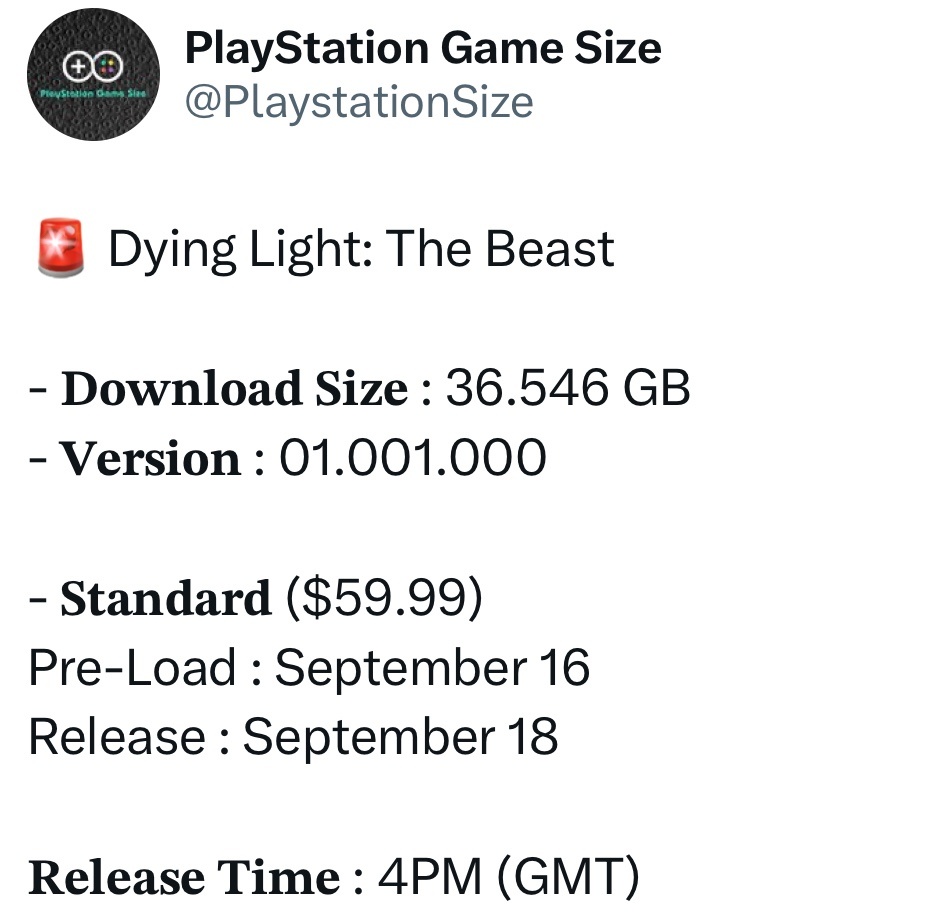Image resolution: width=925 pixels, height=912 pixels.
Task: Click the small teal text inside the avatar
Action: [x=93, y=92]
